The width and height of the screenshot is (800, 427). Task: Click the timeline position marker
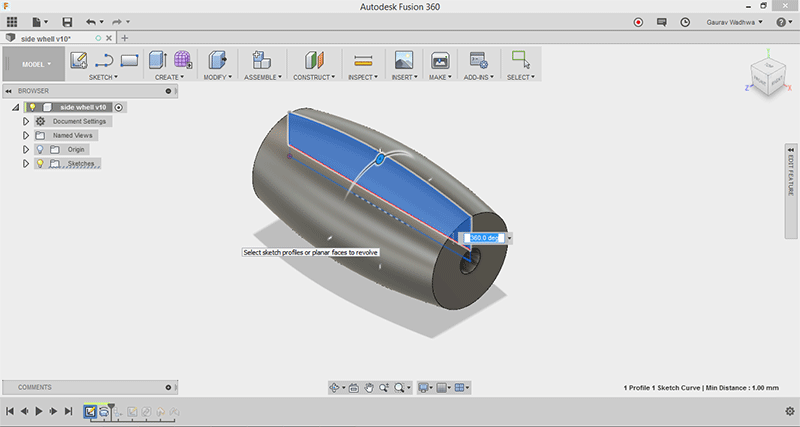(111, 407)
